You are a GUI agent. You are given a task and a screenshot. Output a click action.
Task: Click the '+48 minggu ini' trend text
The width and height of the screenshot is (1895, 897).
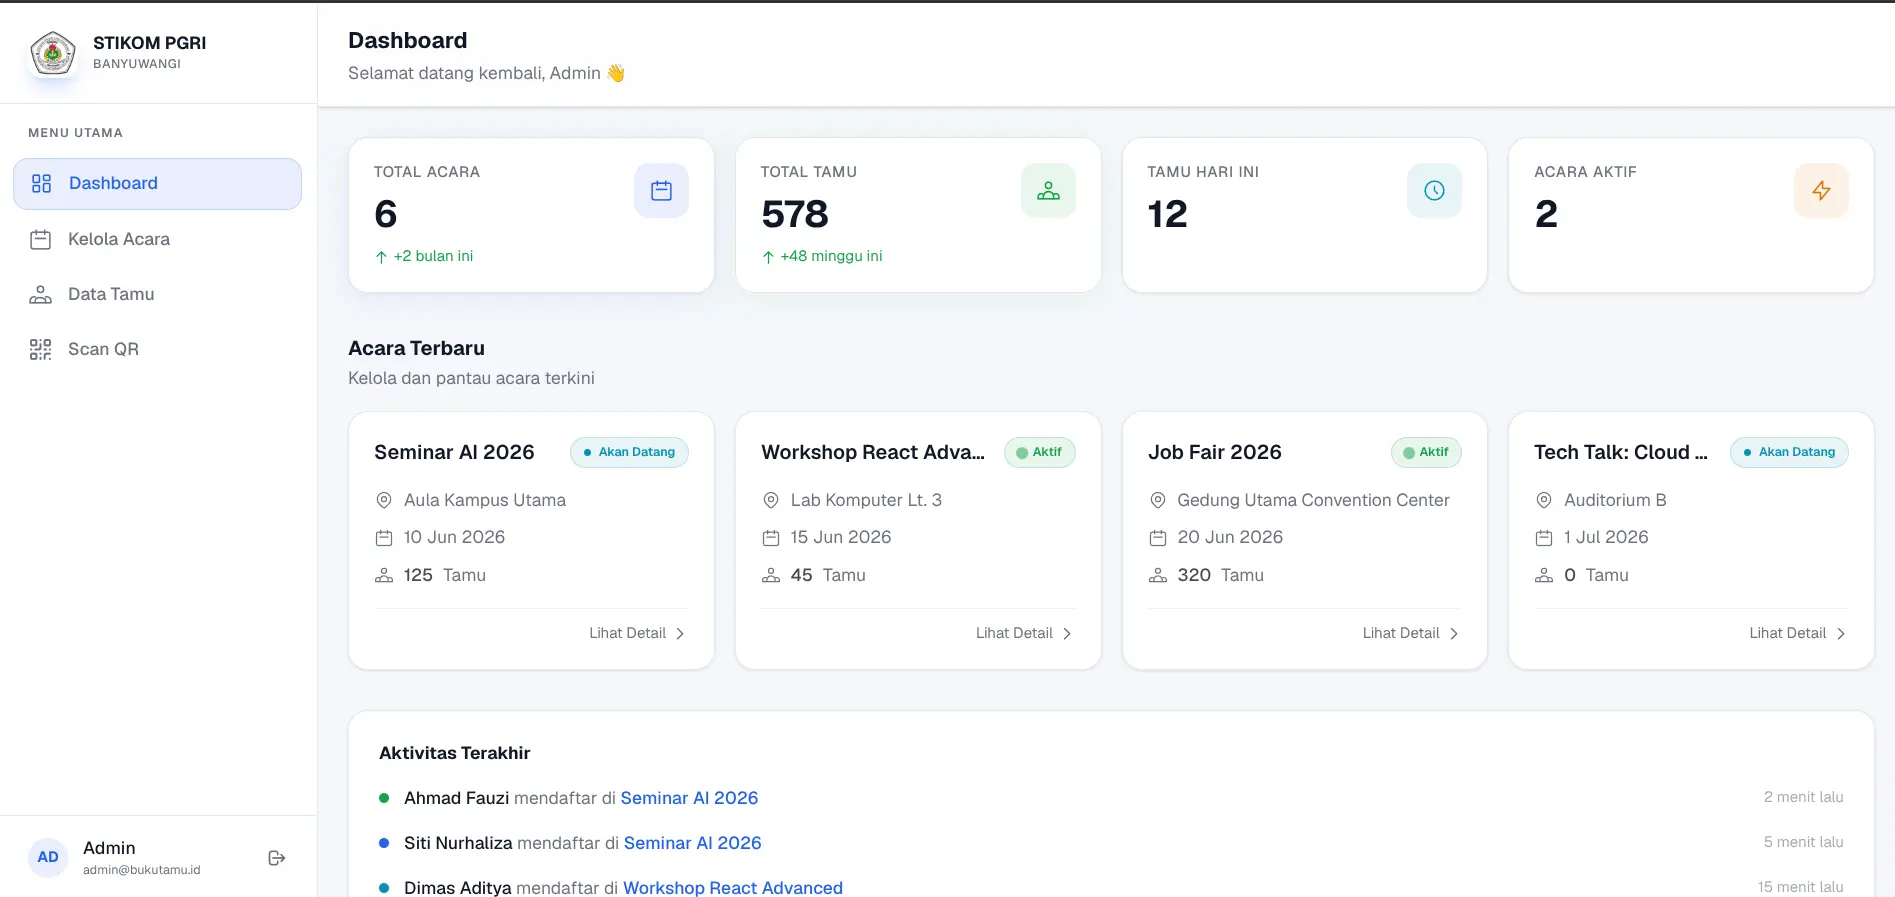click(831, 256)
